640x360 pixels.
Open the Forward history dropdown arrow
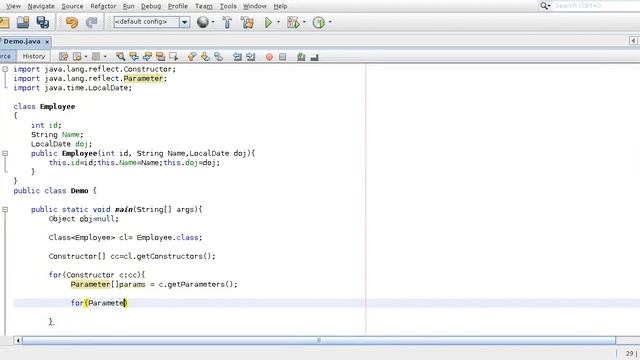point(105,57)
